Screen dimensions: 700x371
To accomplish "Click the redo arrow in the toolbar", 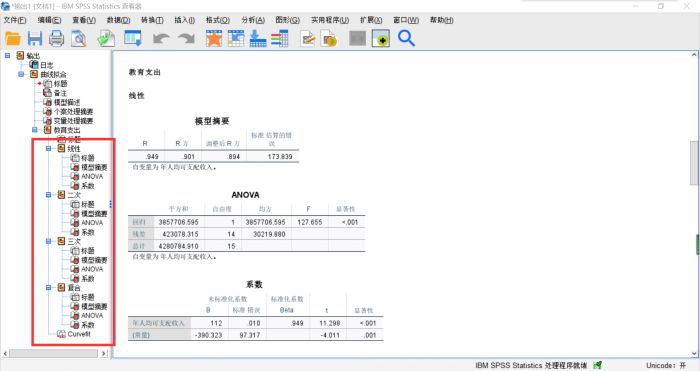I will 186,39.
